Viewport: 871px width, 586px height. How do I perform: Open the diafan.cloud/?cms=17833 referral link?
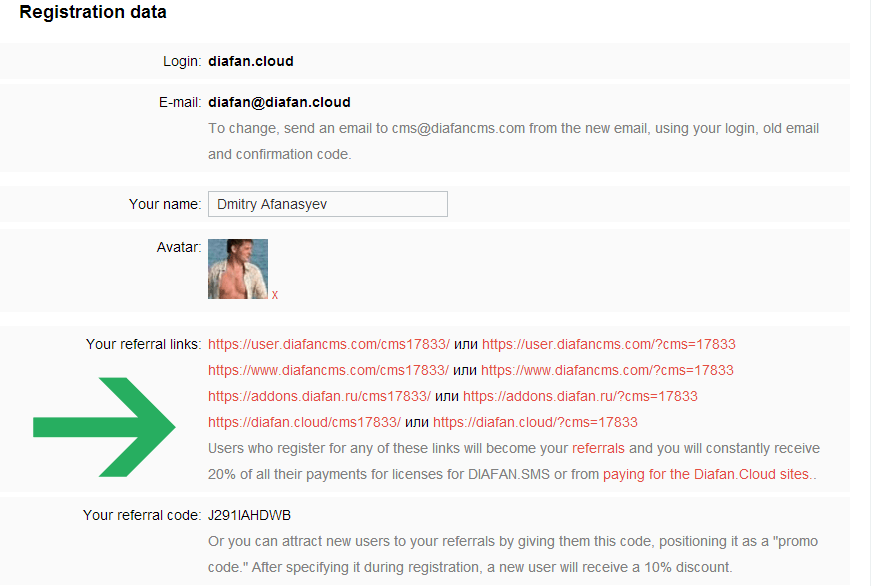tap(535, 423)
